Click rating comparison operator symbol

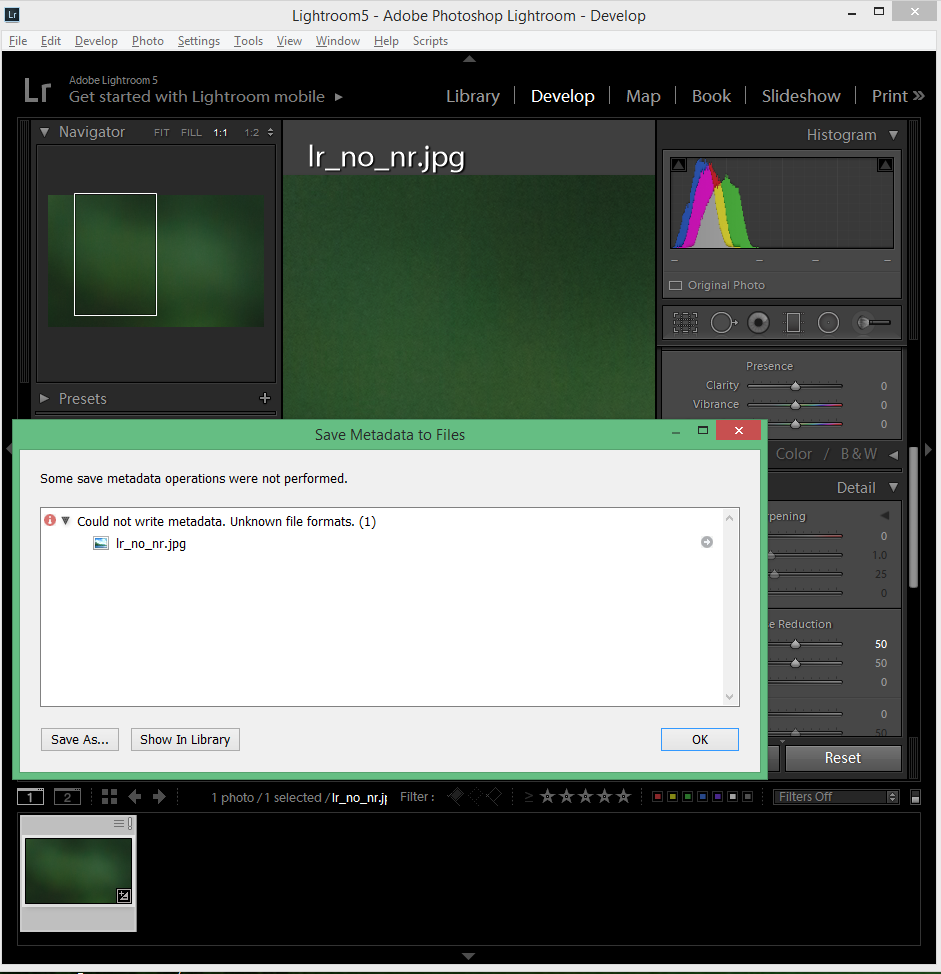(x=529, y=797)
